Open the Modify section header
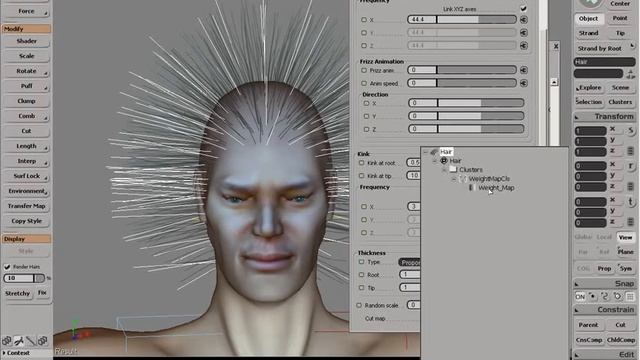 (26, 29)
